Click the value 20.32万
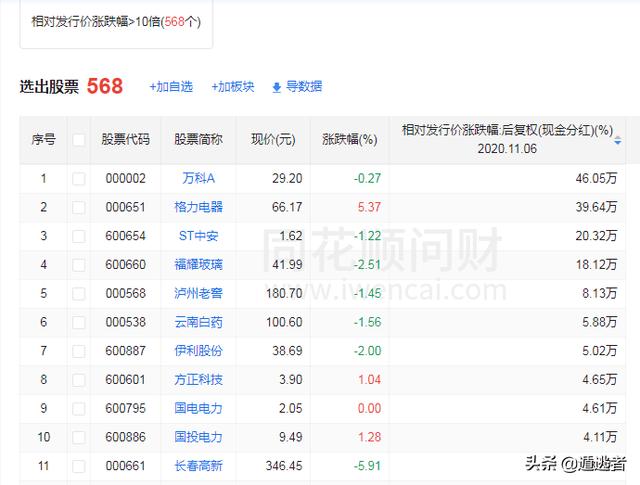The image size is (640, 485). (596, 236)
